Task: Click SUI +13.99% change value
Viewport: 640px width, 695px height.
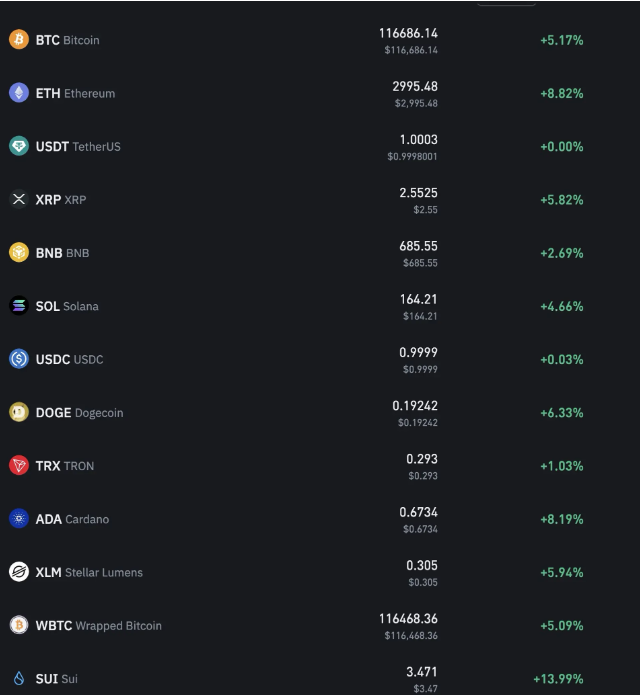Action: [x=558, y=679]
